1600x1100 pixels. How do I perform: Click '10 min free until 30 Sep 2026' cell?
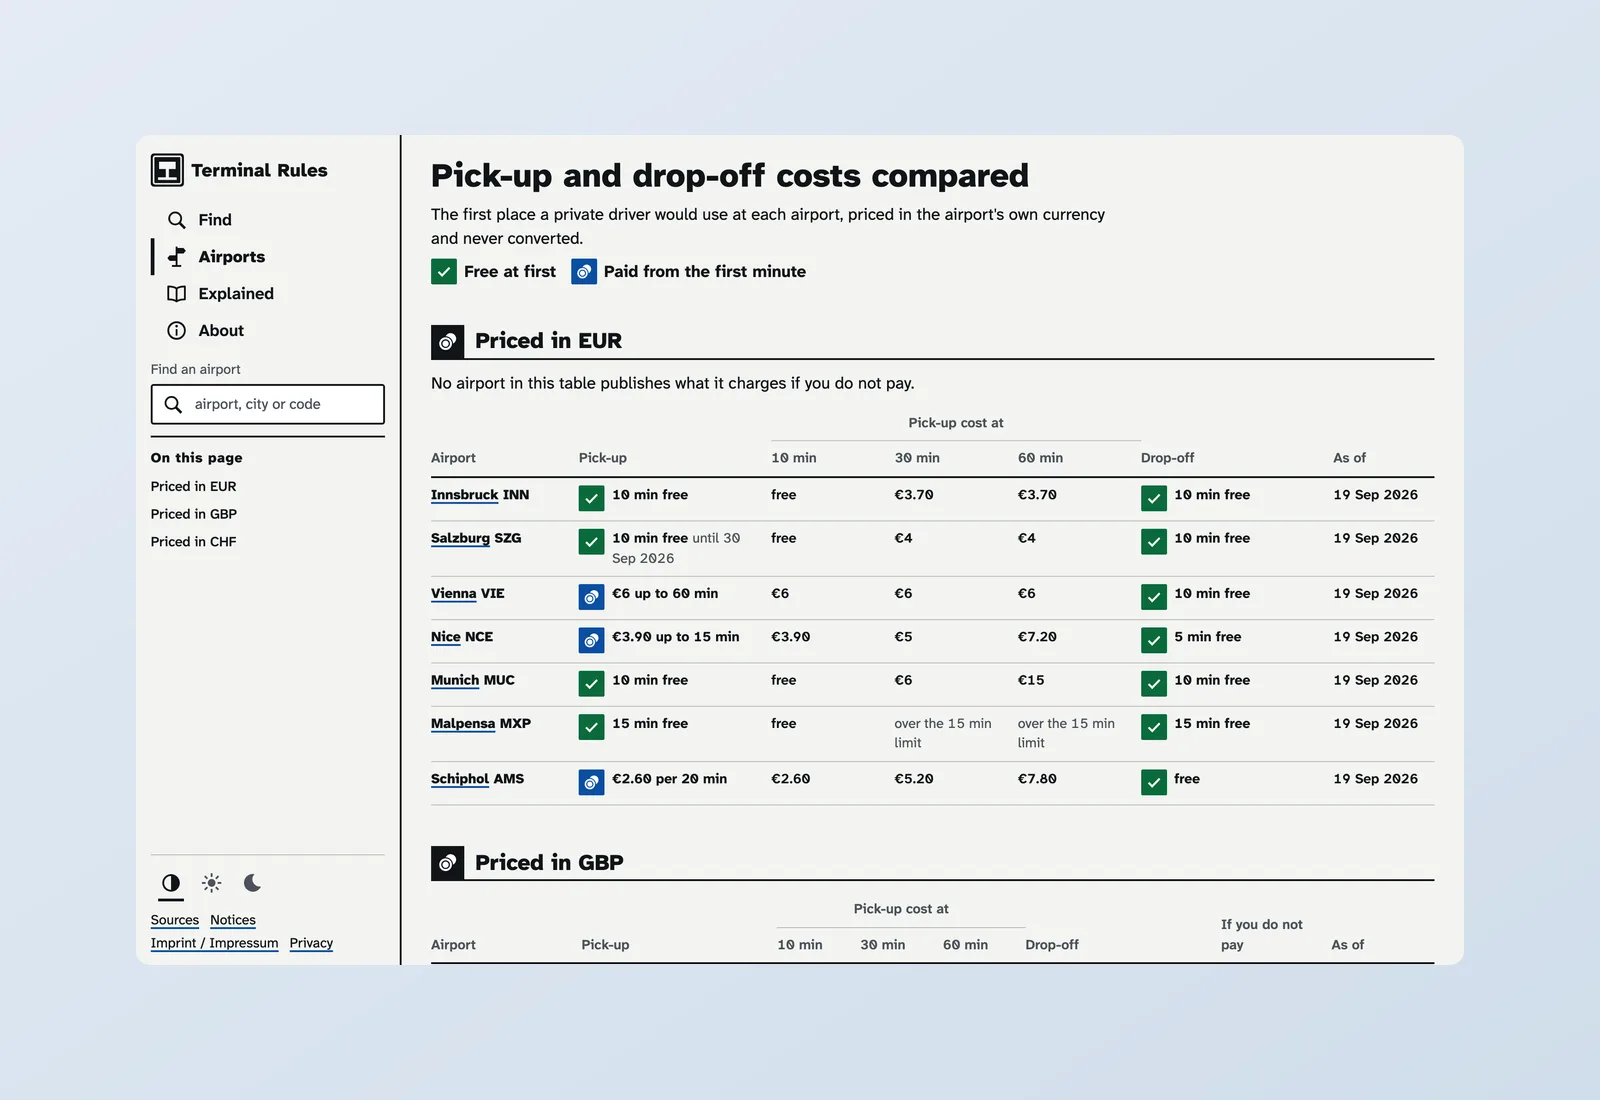point(678,548)
